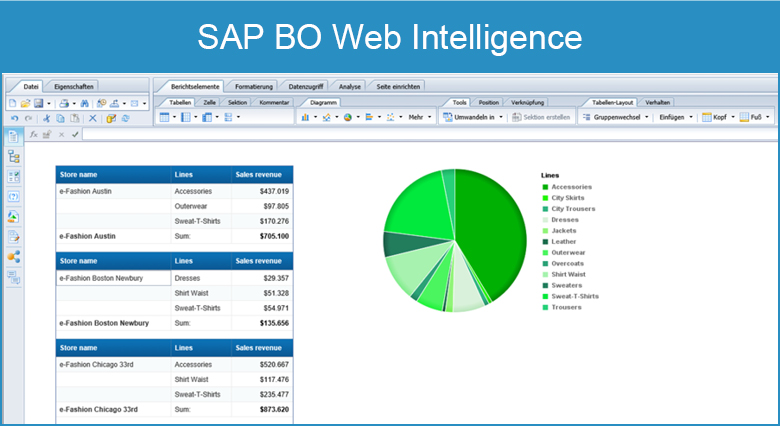Click the Open folder icon
The height and width of the screenshot is (426, 780).
tap(25, 104)
